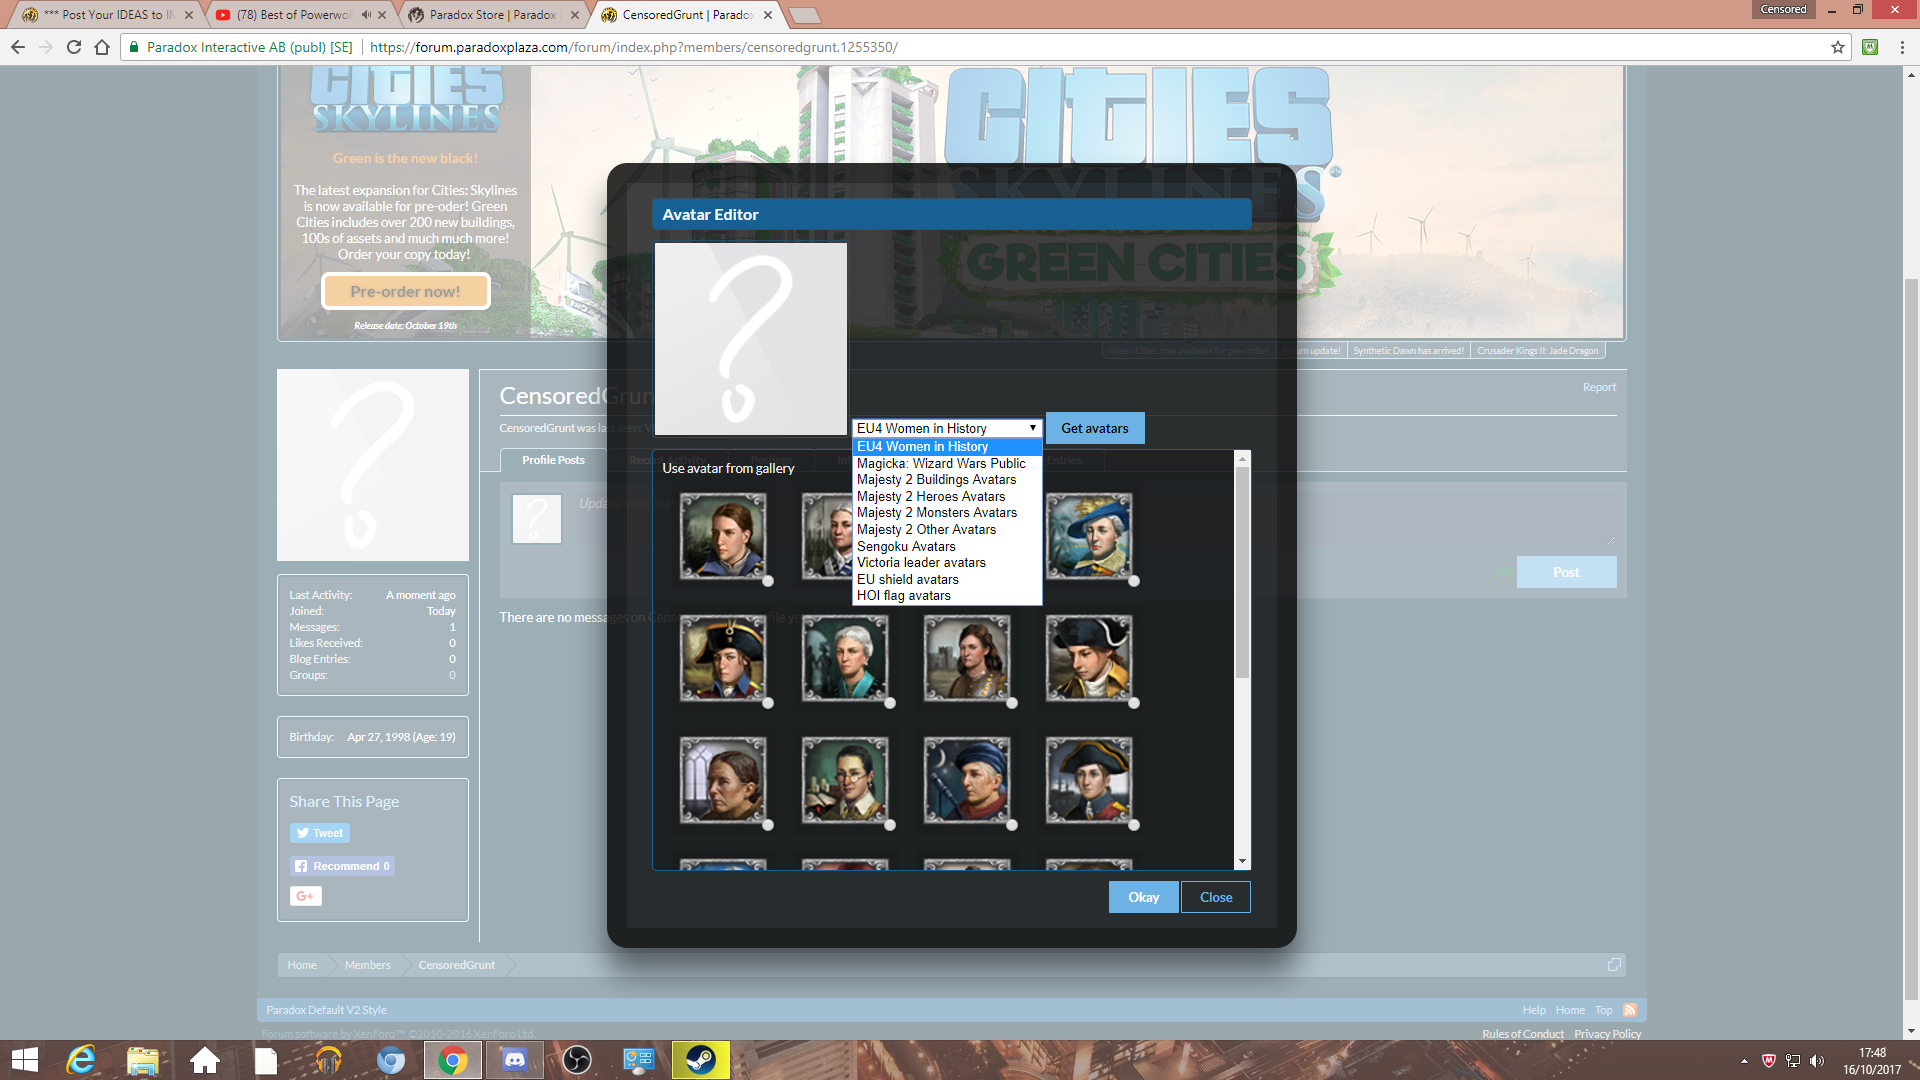Go back with the browser back arrow
Image resolution: width=1920 pixels, height=1080 pixels.
(18, 47)
